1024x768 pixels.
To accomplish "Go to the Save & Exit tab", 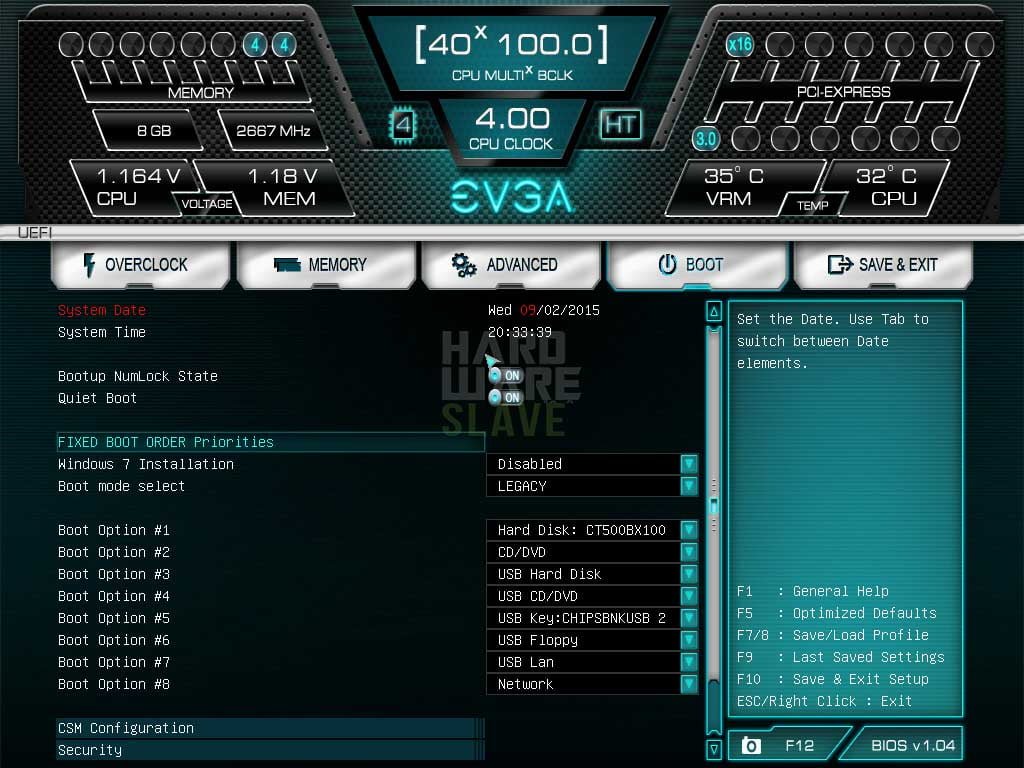I will point(883,264).
